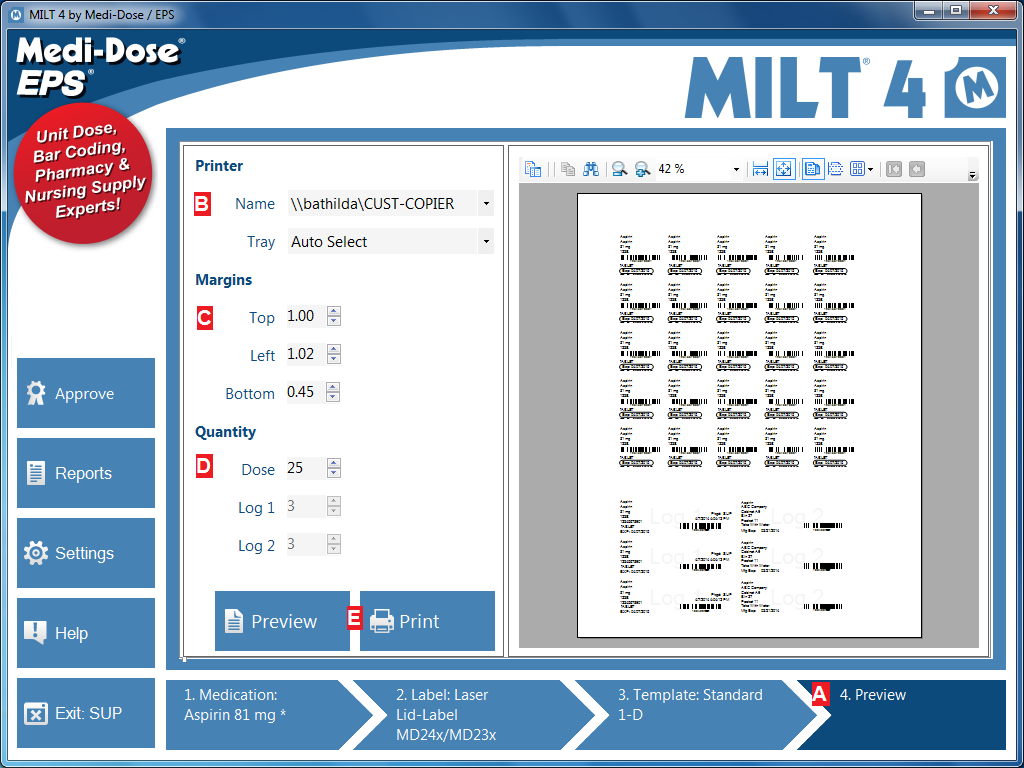Image resolution: width=1024 pixels, height=768 pixels.
Task: Maximize the MILT 4 window
Action: [x=956, y=10]
